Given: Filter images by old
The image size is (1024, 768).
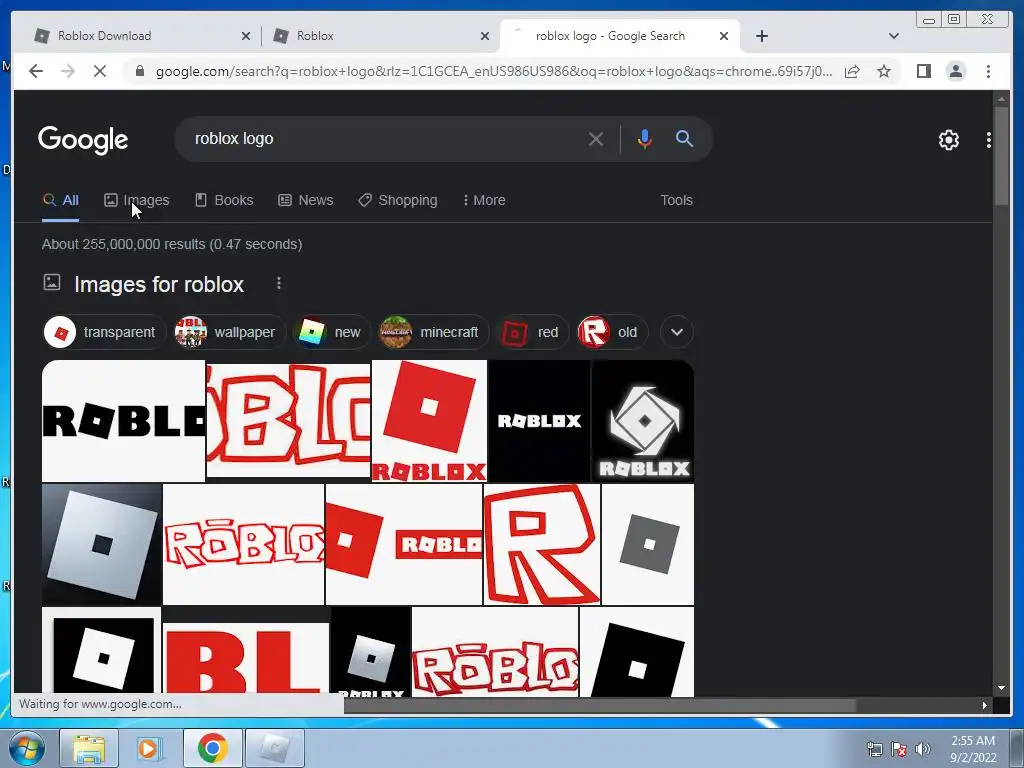Looking at the screenshot, I should point(612,332).
